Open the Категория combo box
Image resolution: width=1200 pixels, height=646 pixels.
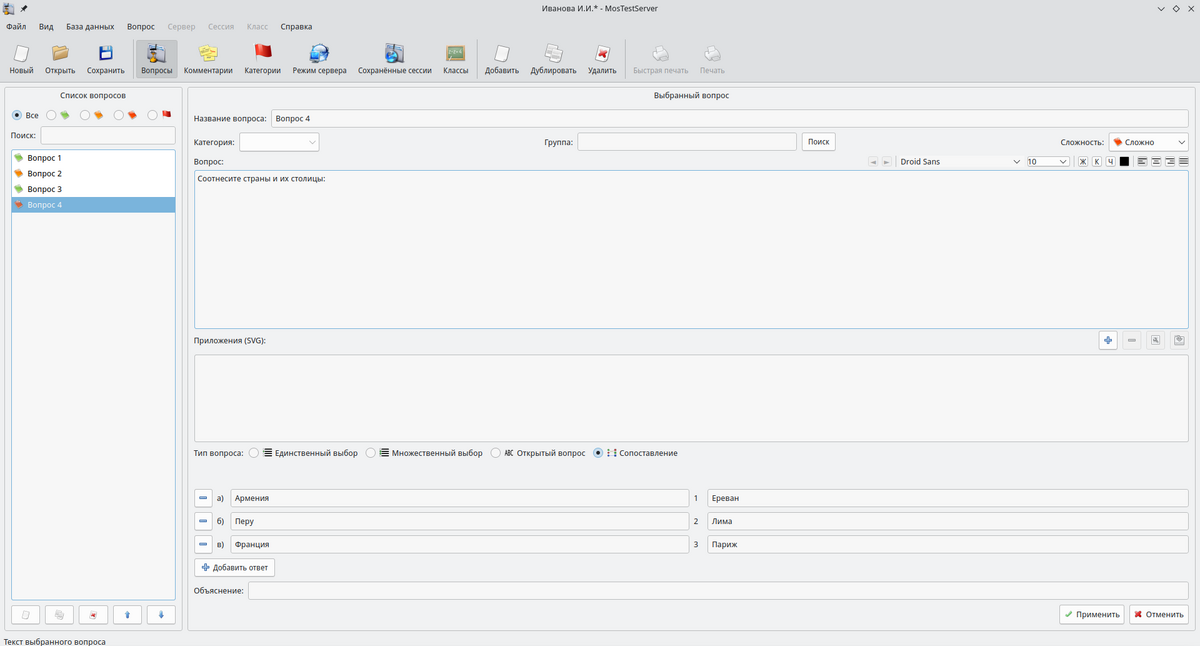(279, 142)
